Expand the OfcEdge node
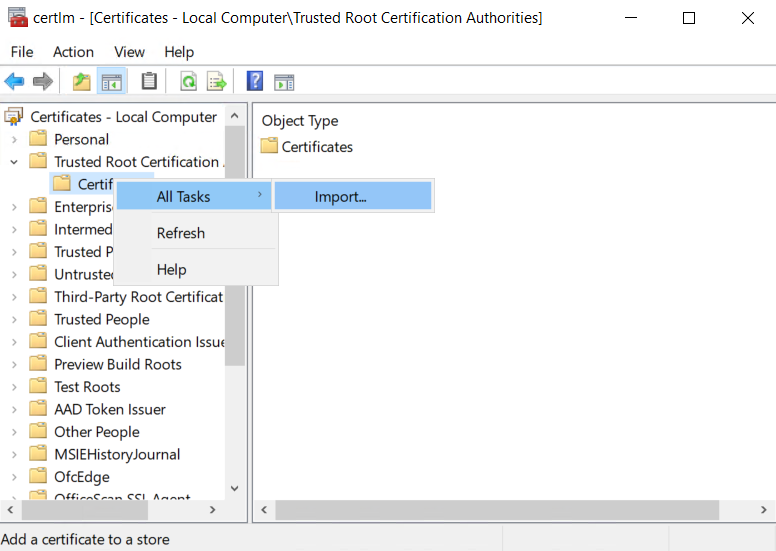776x551 pixels. pyautogui.click(x=14, y=477)
